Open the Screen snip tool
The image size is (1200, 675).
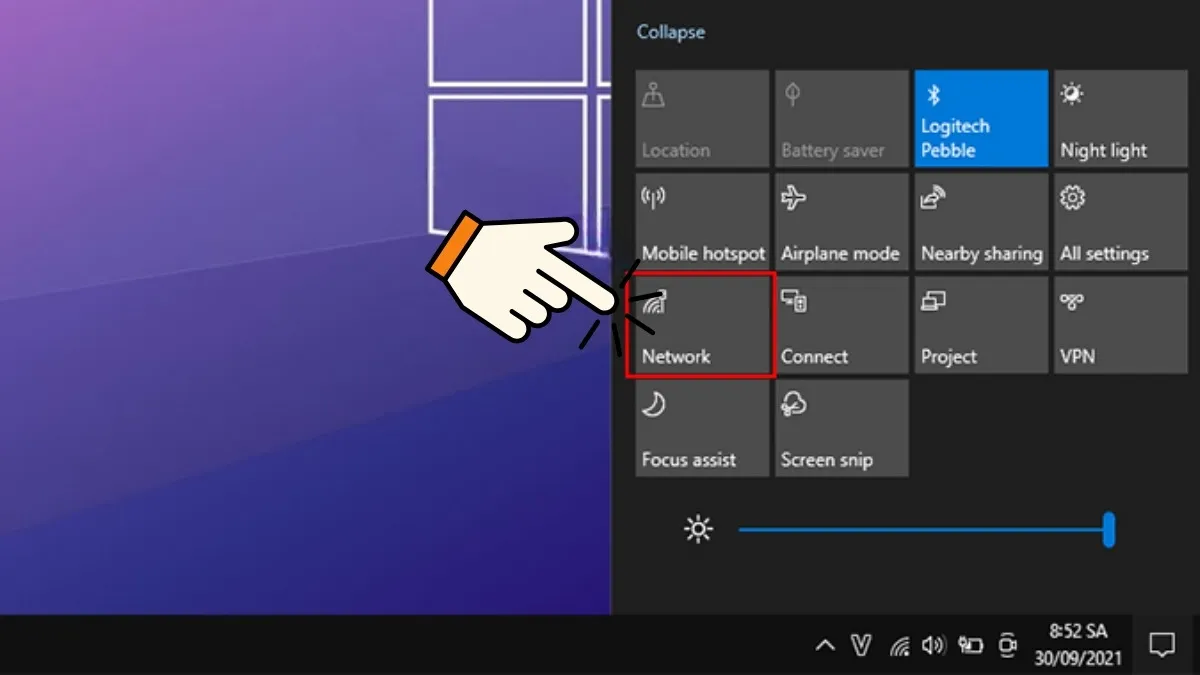point(841,429)
